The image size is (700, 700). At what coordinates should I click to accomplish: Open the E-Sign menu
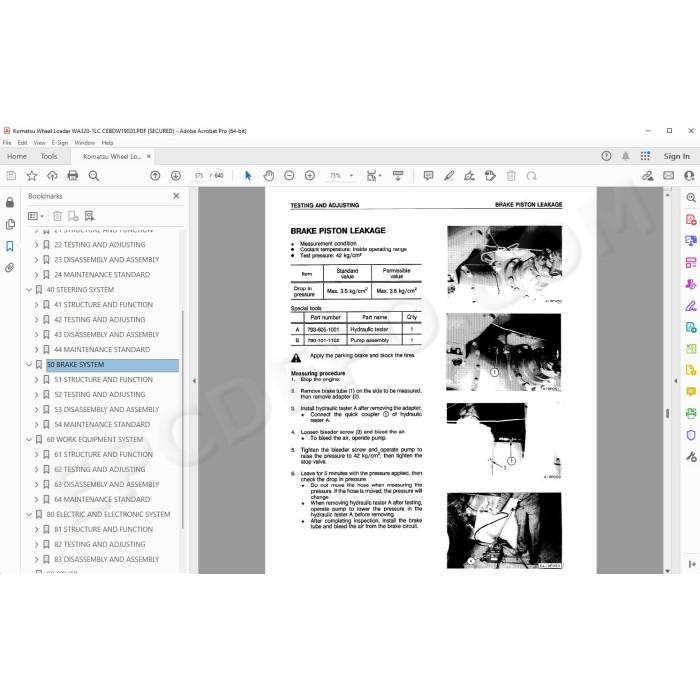60,143
